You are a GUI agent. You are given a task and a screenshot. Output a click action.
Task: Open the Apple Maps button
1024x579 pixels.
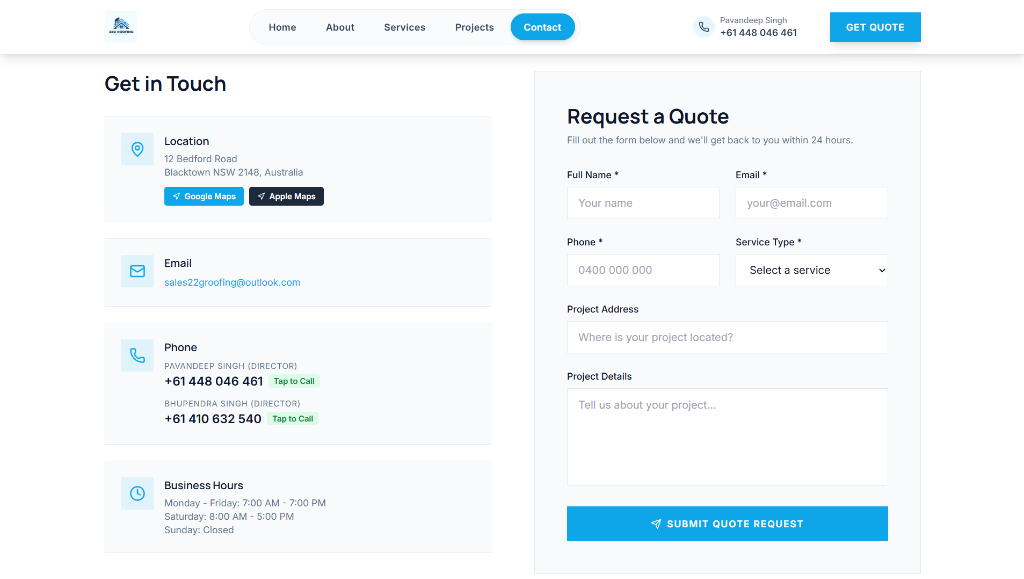(x=286, y=196)
